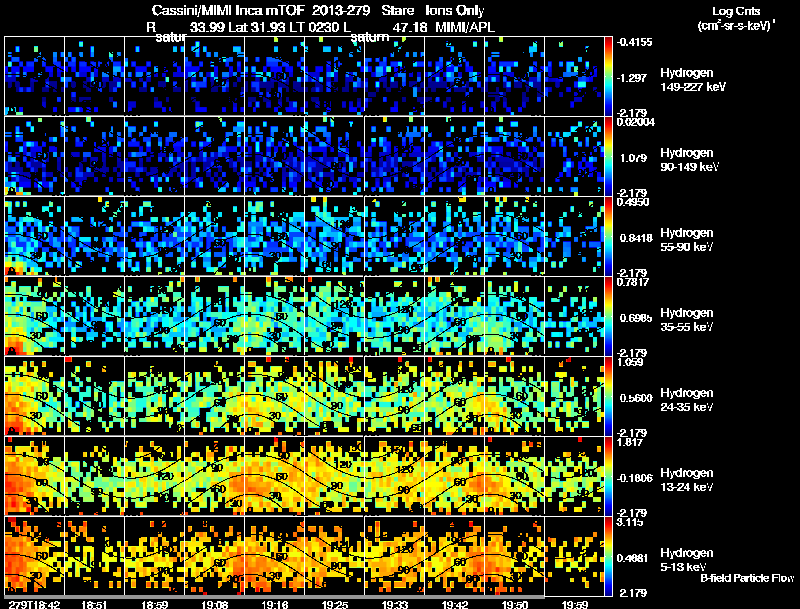Click the '1.079' colorbar value
This screenshot has height=609, width=800.
point(633,158)
